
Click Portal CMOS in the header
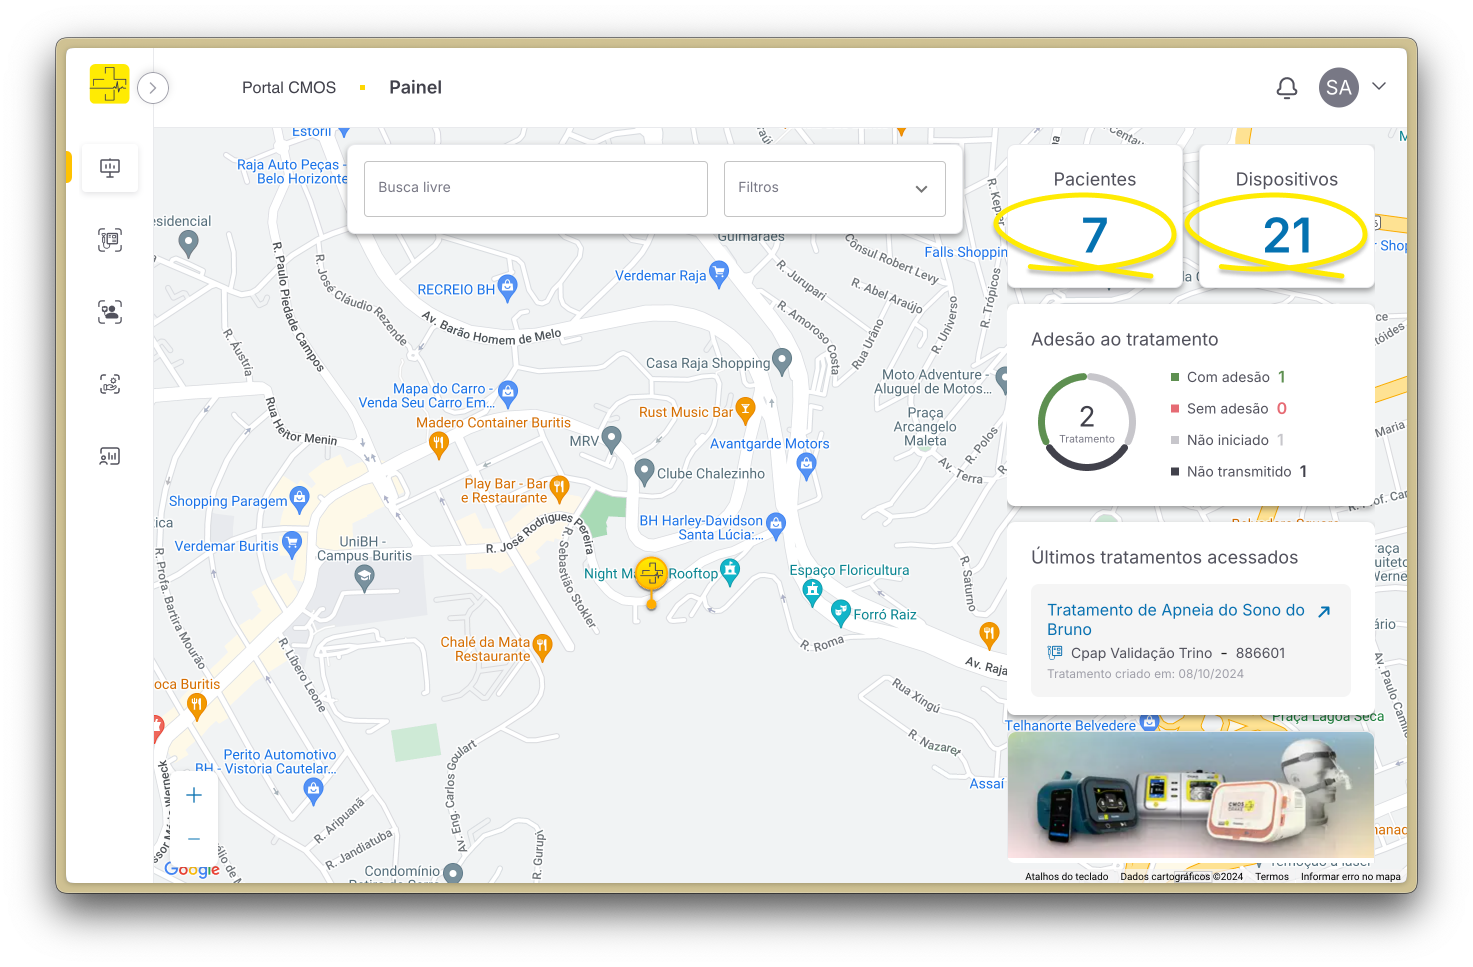(x=289, y=87)
